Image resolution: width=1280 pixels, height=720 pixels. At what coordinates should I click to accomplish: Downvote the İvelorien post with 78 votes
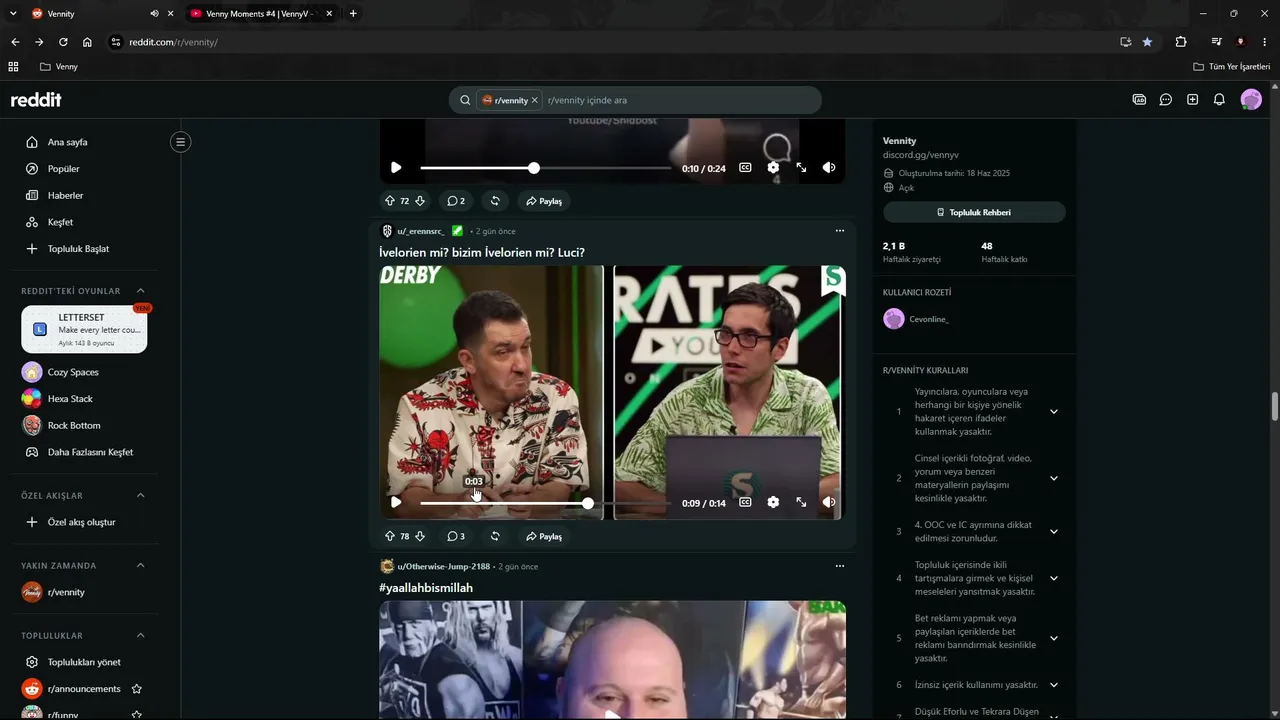coord(420,536)
